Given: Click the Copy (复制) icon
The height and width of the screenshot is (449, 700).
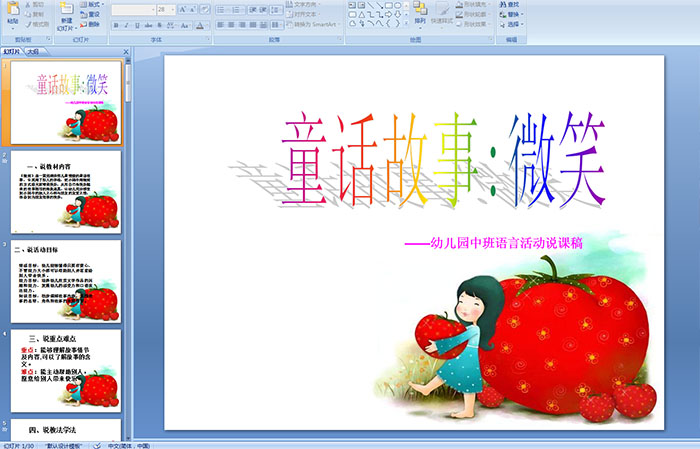Looking at the screenshot, I should click(x=28, y=14).
